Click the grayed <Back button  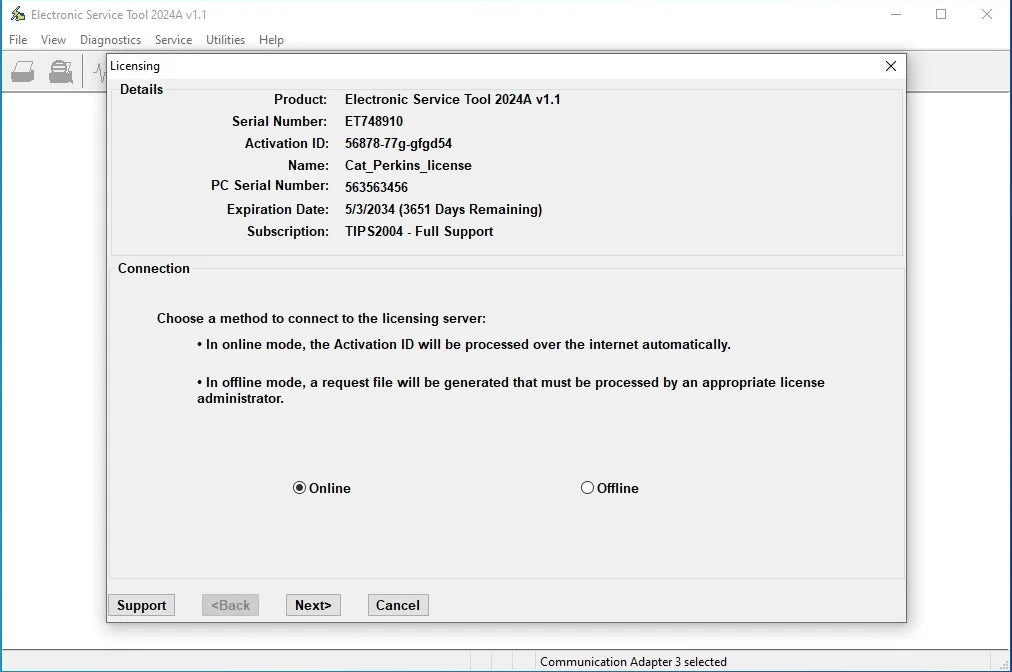coord(230,605)
